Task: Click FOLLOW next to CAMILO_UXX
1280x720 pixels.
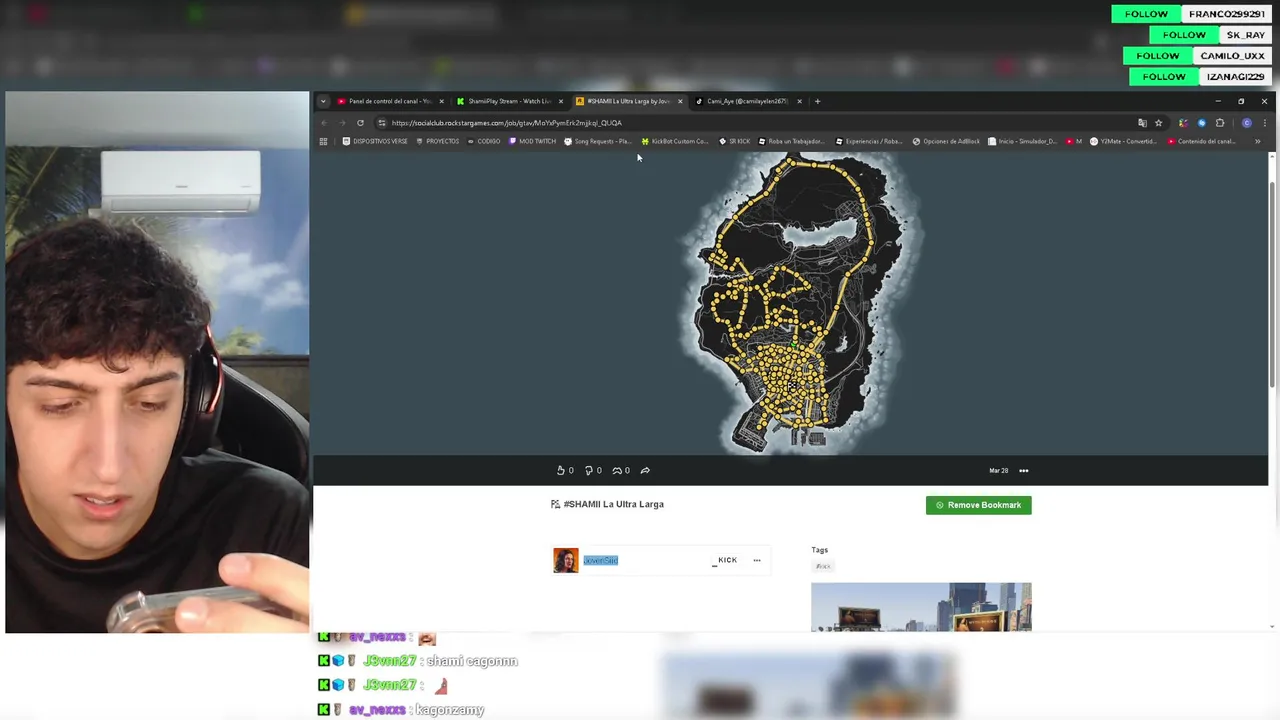Action: (1157, 56)
